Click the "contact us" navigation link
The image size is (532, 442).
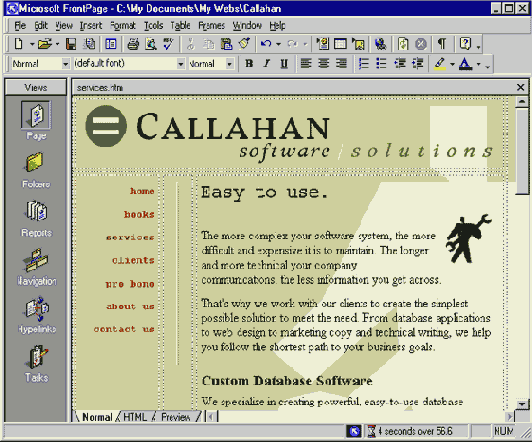click(124, 329)
